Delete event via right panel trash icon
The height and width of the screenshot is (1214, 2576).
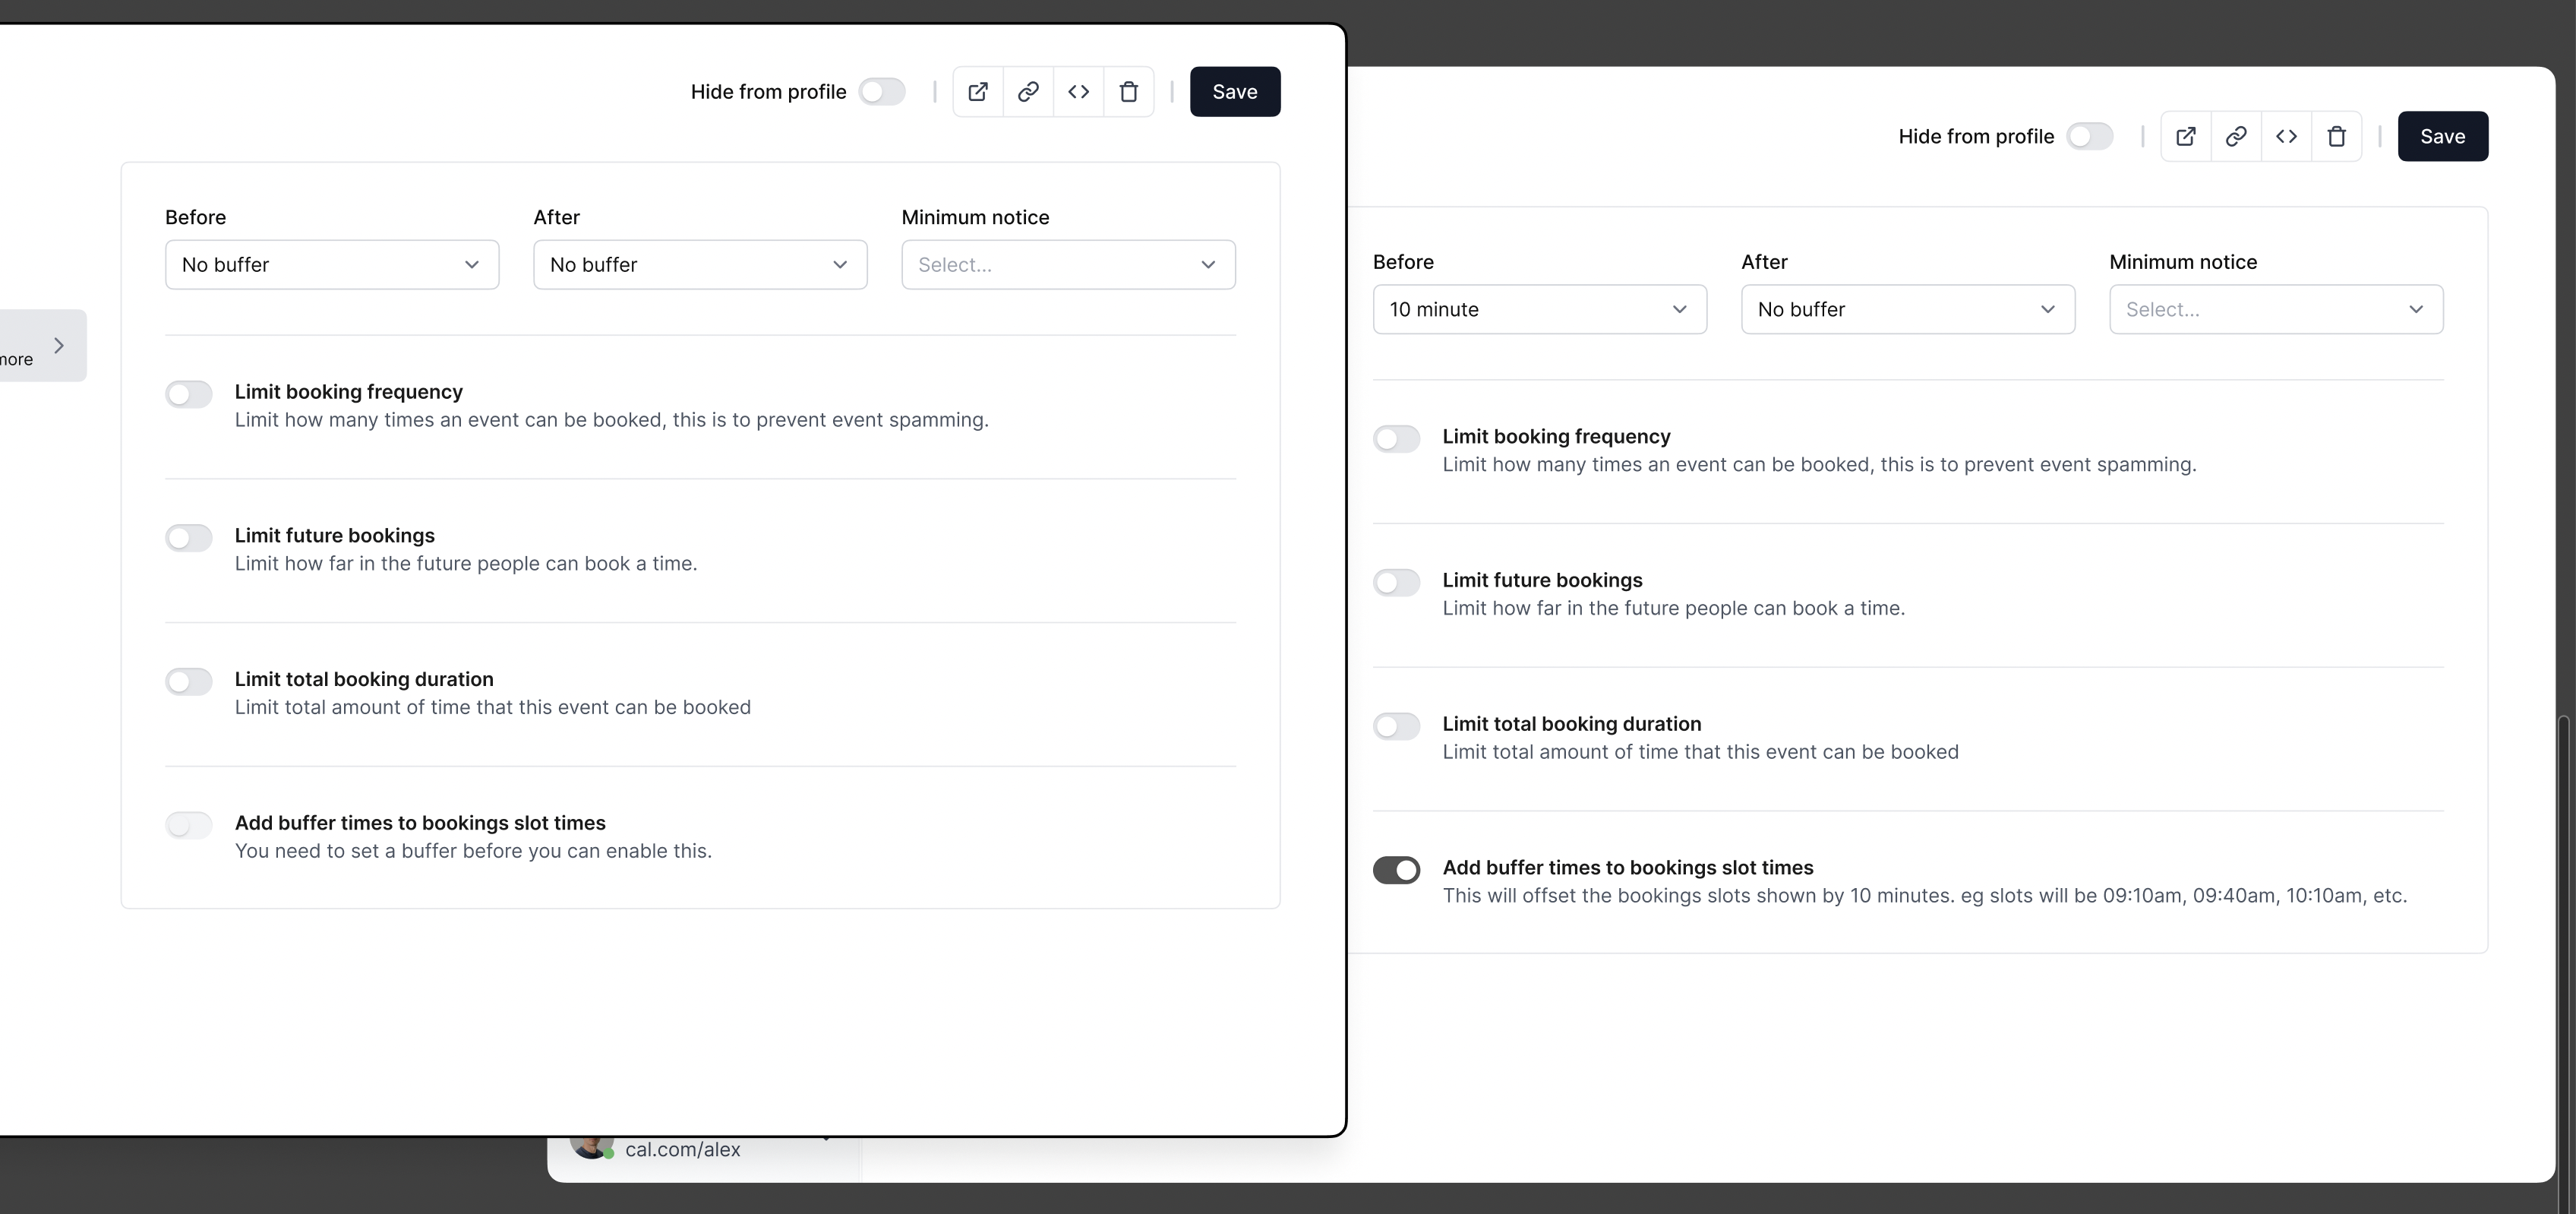[2336, 136]
